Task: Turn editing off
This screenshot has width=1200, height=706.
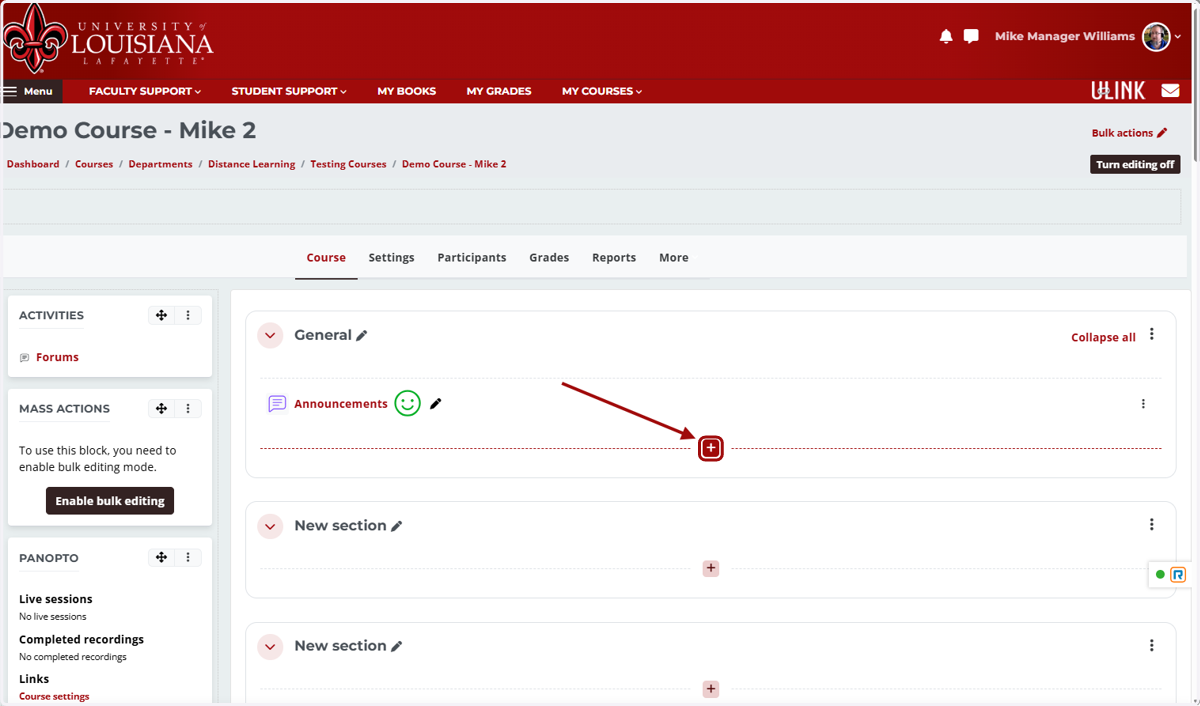Action: [x=1135, y=164]
